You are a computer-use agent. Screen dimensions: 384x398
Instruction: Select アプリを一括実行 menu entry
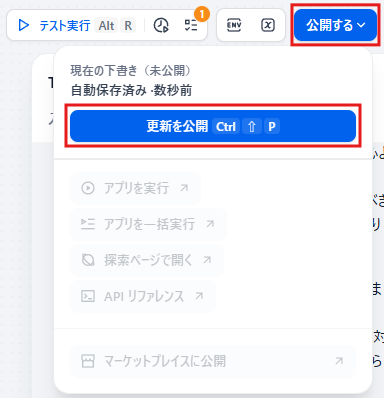point(148,224)
